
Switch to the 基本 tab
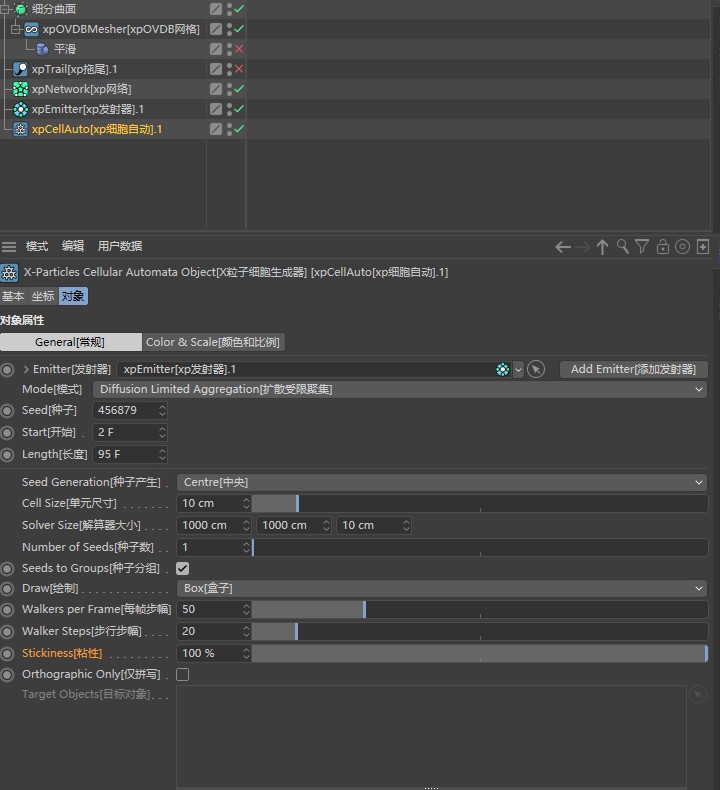(13, 296)
